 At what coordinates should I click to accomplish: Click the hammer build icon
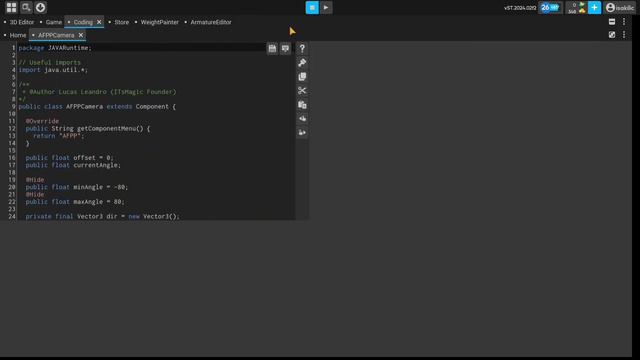(302, 62)
